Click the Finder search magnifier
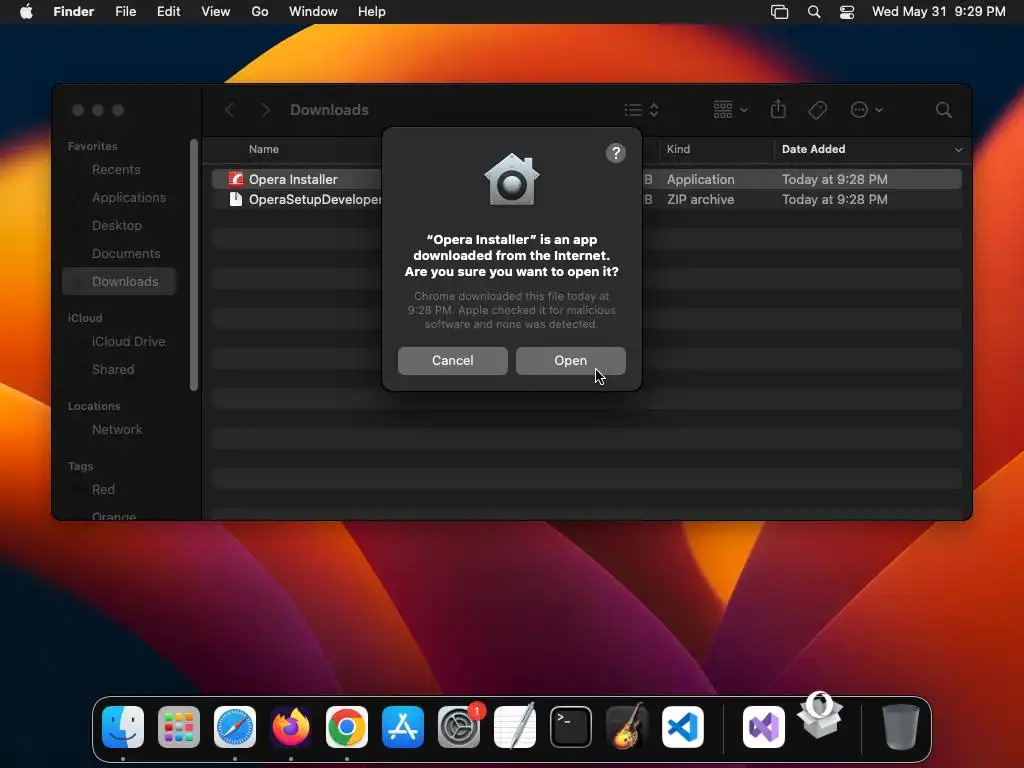The image size is (1024, 768). point(943,110)
